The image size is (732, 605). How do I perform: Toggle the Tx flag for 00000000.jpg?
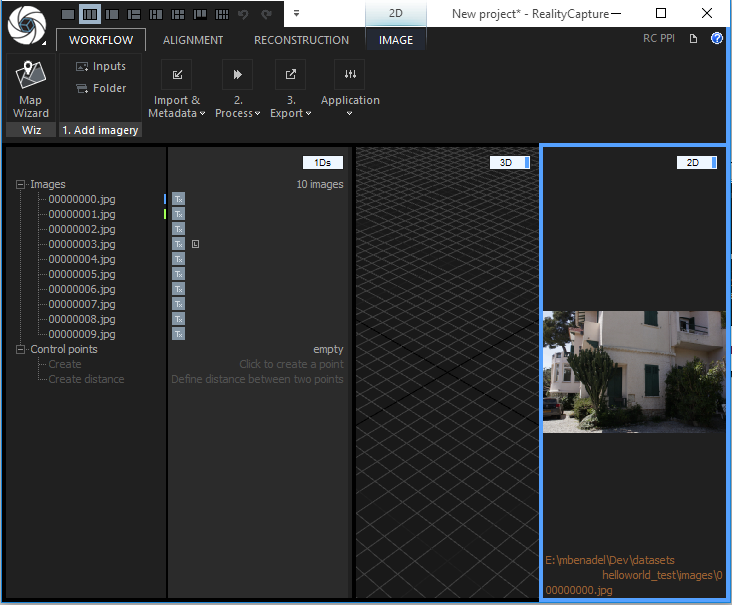pos(178,199)
